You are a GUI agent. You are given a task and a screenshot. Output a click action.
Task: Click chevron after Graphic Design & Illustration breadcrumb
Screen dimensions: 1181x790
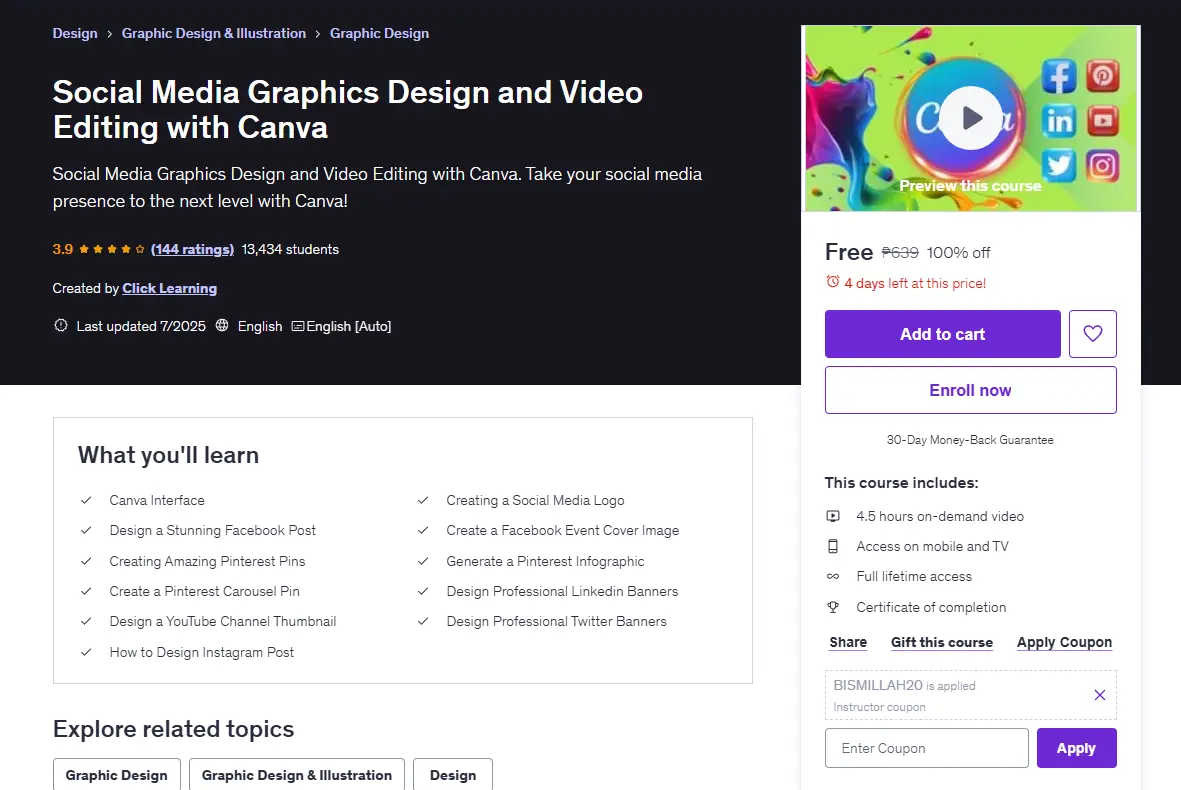pyautogui.click(x=318, y=34)
